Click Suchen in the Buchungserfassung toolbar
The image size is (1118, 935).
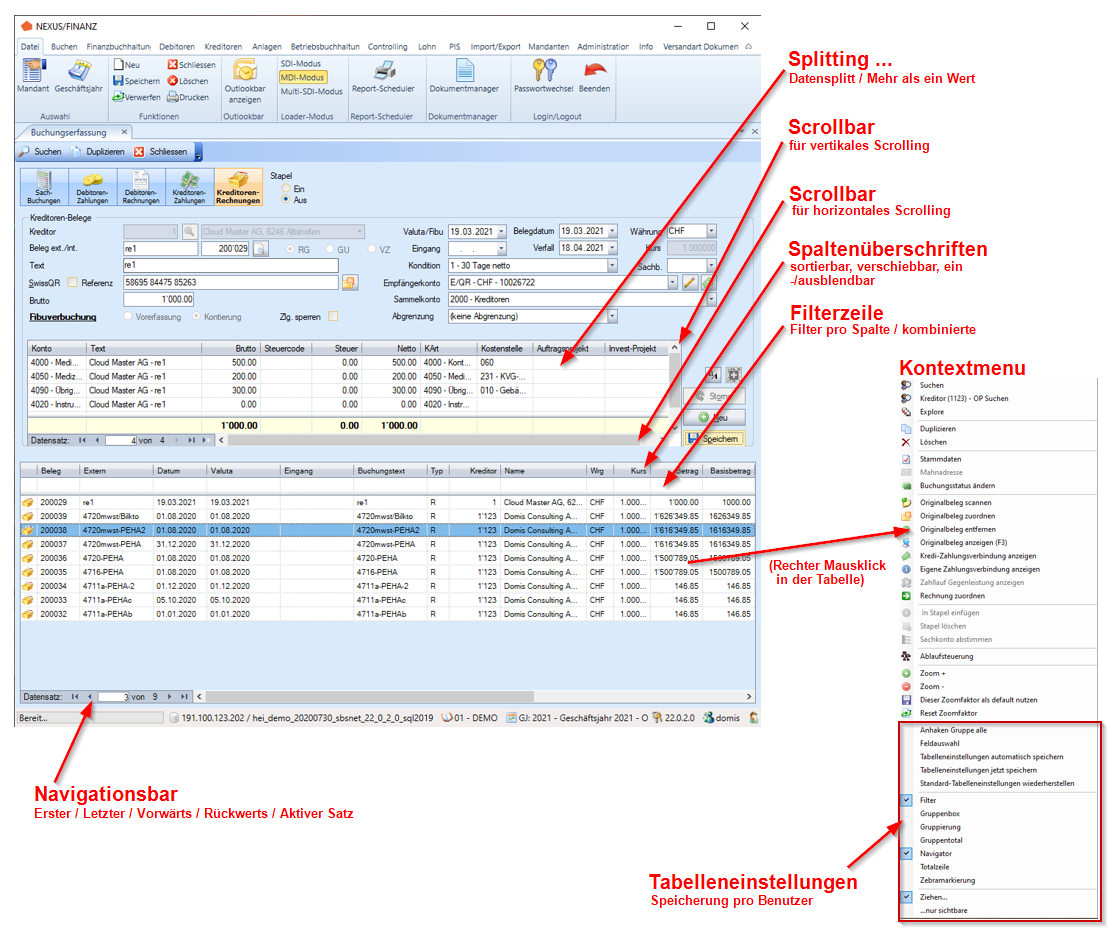tap(40, 152)
